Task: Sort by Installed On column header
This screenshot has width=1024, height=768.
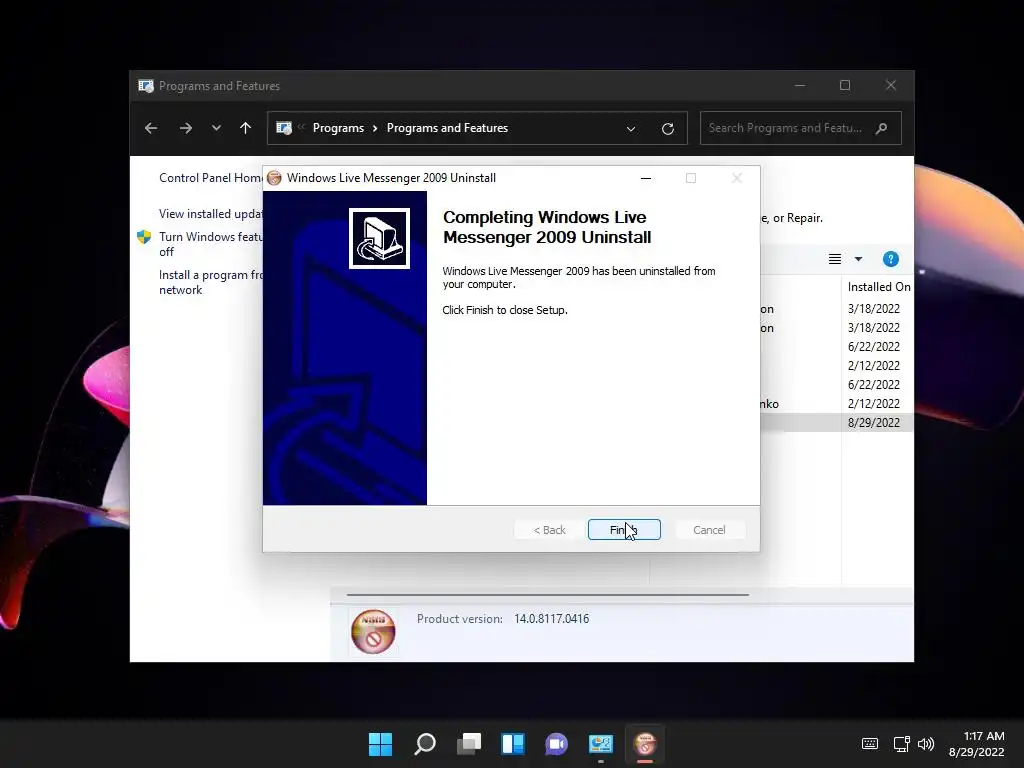Action: [x=878, y=287]
